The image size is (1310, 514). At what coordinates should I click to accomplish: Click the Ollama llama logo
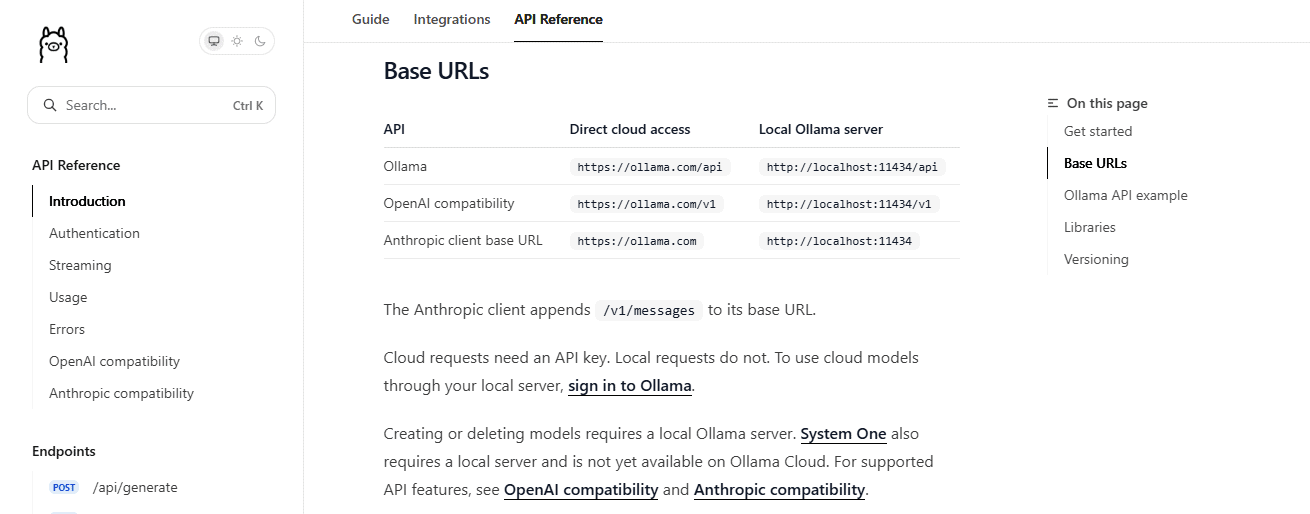coord(54,44)
